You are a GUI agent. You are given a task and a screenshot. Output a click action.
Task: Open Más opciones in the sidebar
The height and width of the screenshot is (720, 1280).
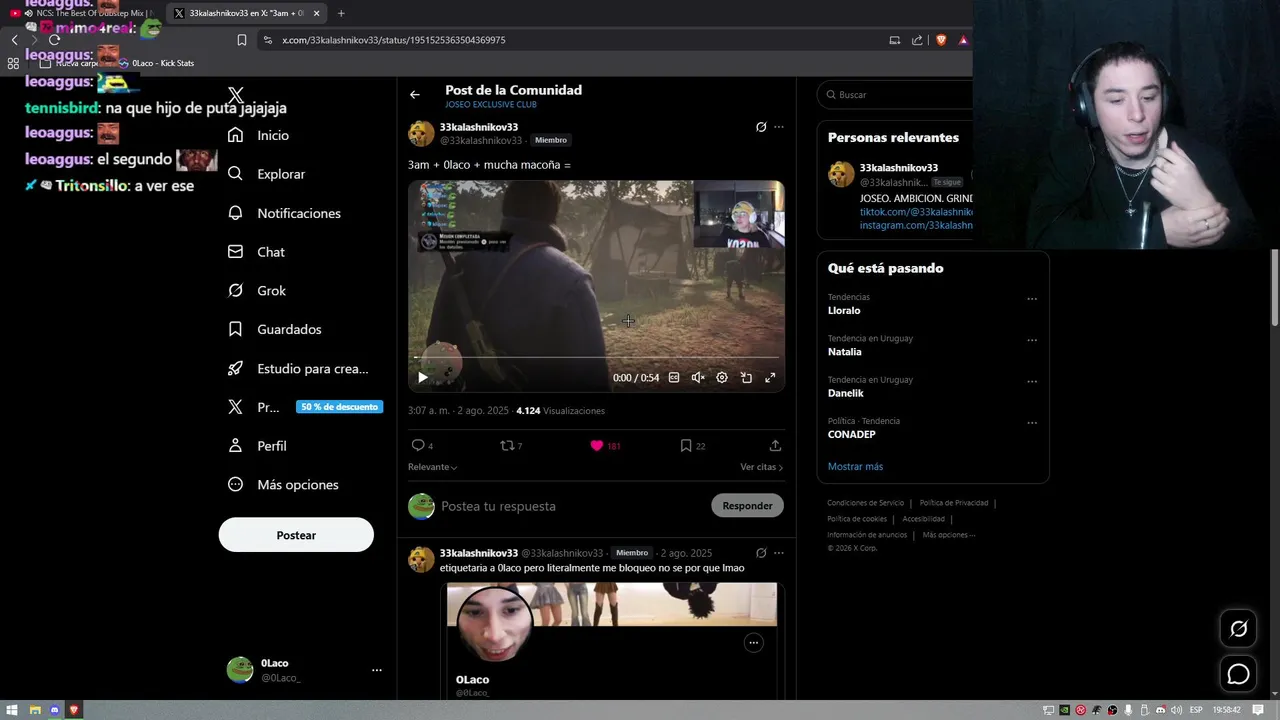[283, 485]
